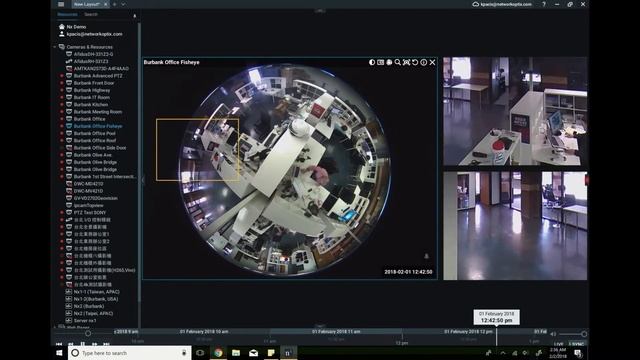
Task: Select Nx1-1 (Taiwan, APAC) server
Action: click(96, 292)
